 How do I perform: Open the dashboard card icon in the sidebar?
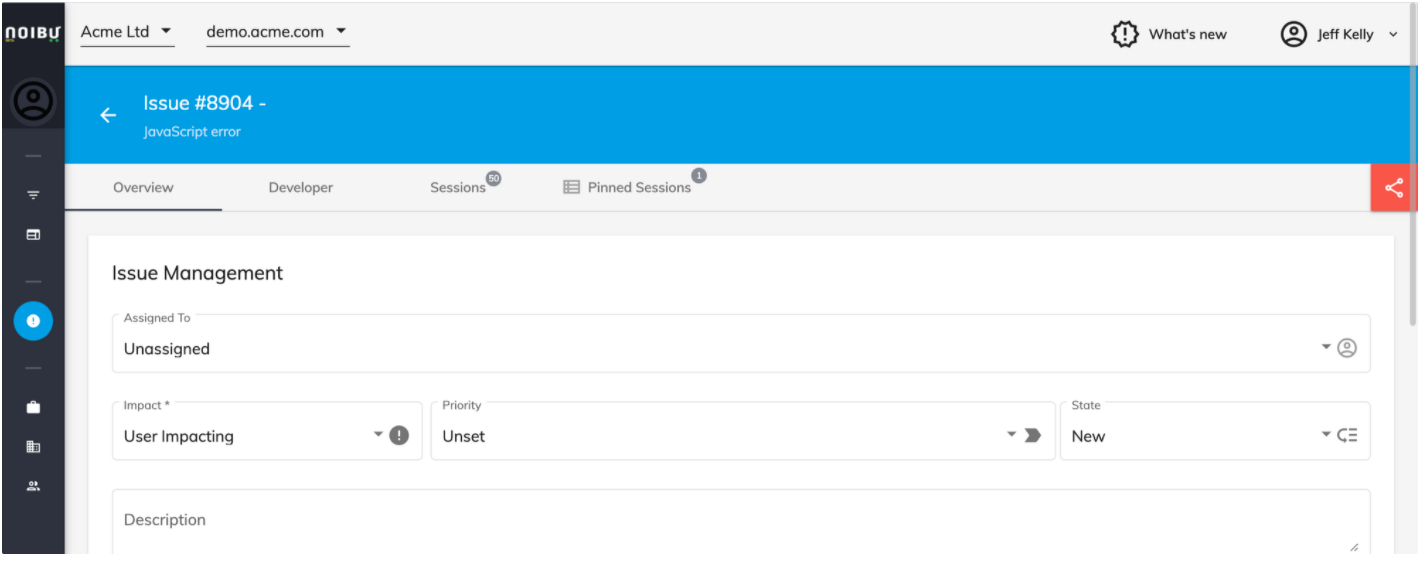(33, 234)
